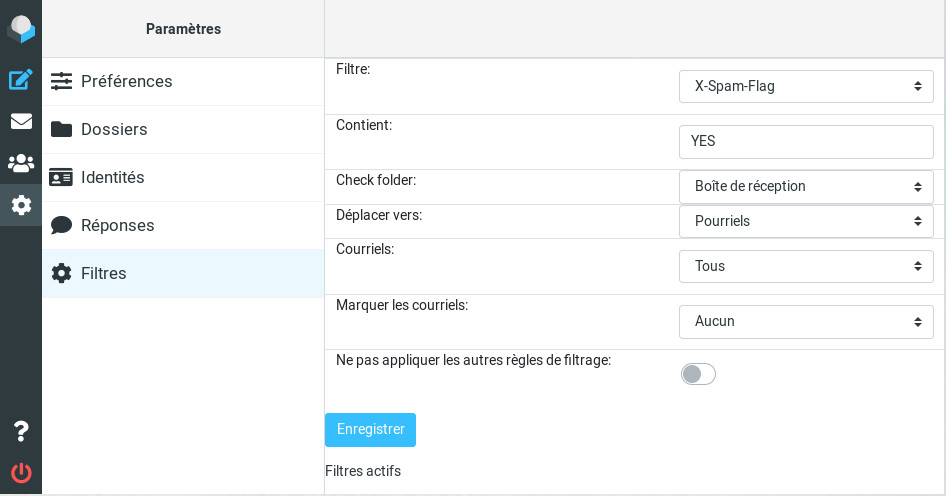Click the red logout power icon
This screenshot has width=946, height=496.
pos(21,472)
